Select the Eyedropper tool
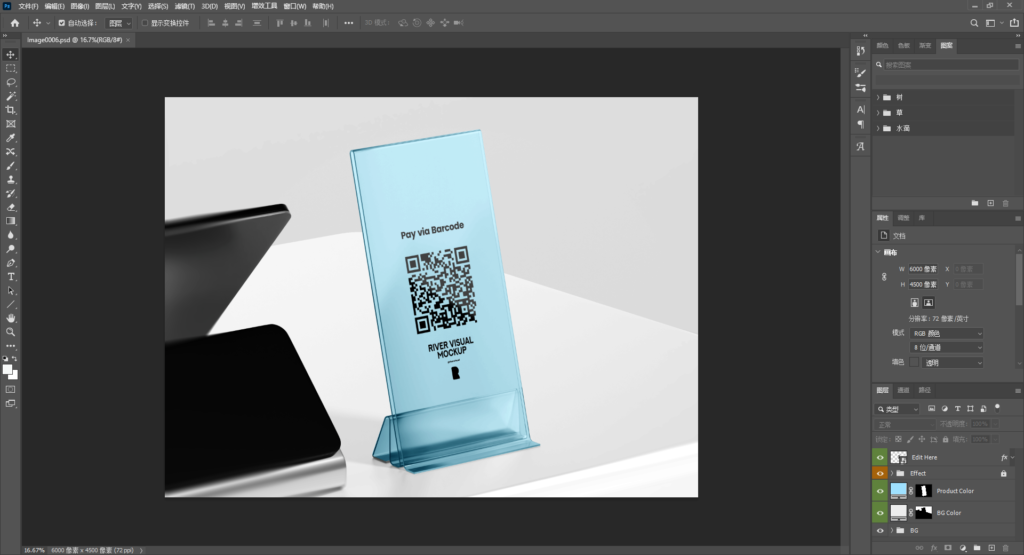 10,138
